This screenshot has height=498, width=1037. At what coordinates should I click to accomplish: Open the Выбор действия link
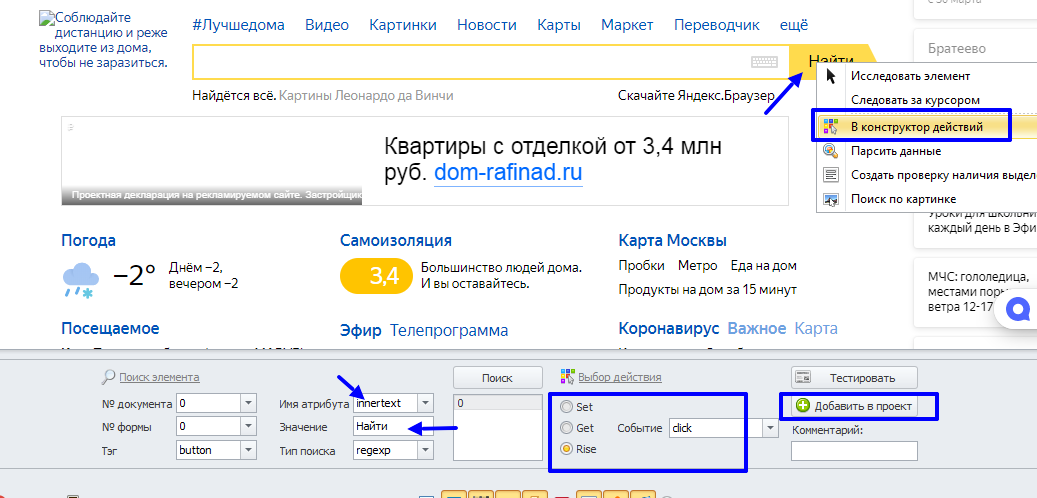pyautogui.click(x=620, y=377)
